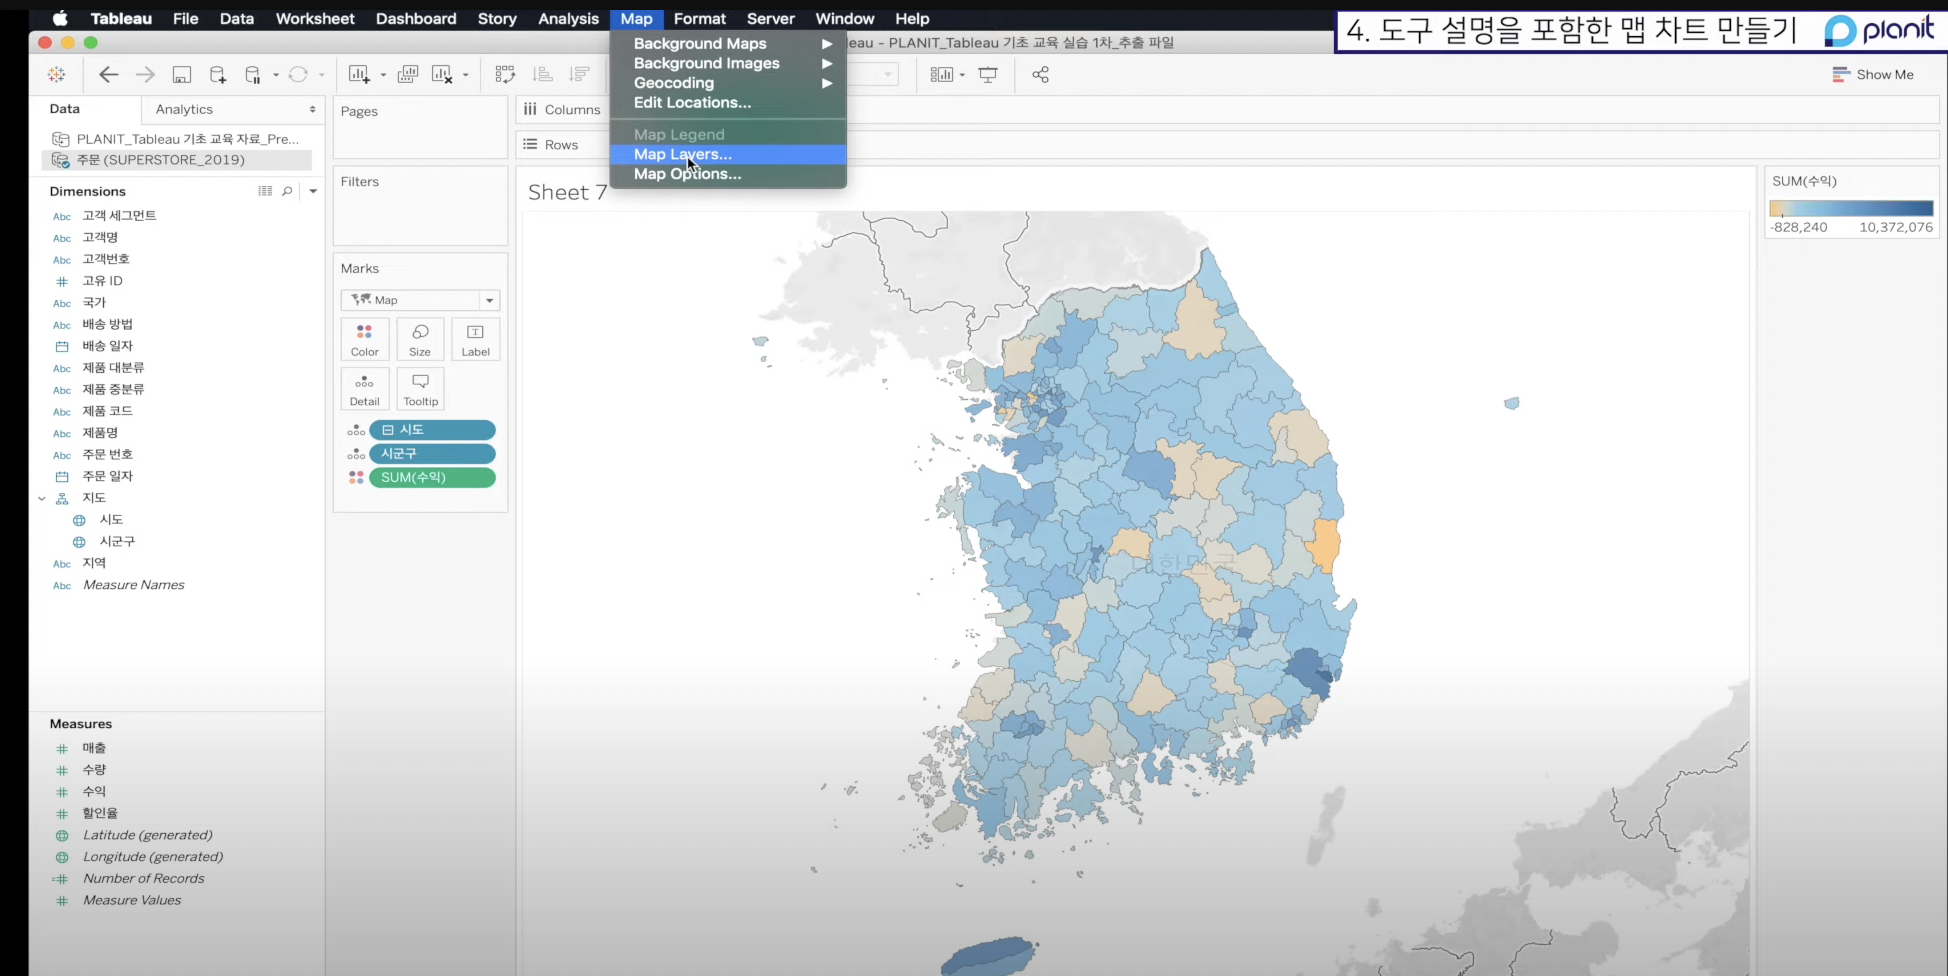1948x976 pixels.
Task: Pause auto updates from toolbar
Action: click(x=252, y=75)
